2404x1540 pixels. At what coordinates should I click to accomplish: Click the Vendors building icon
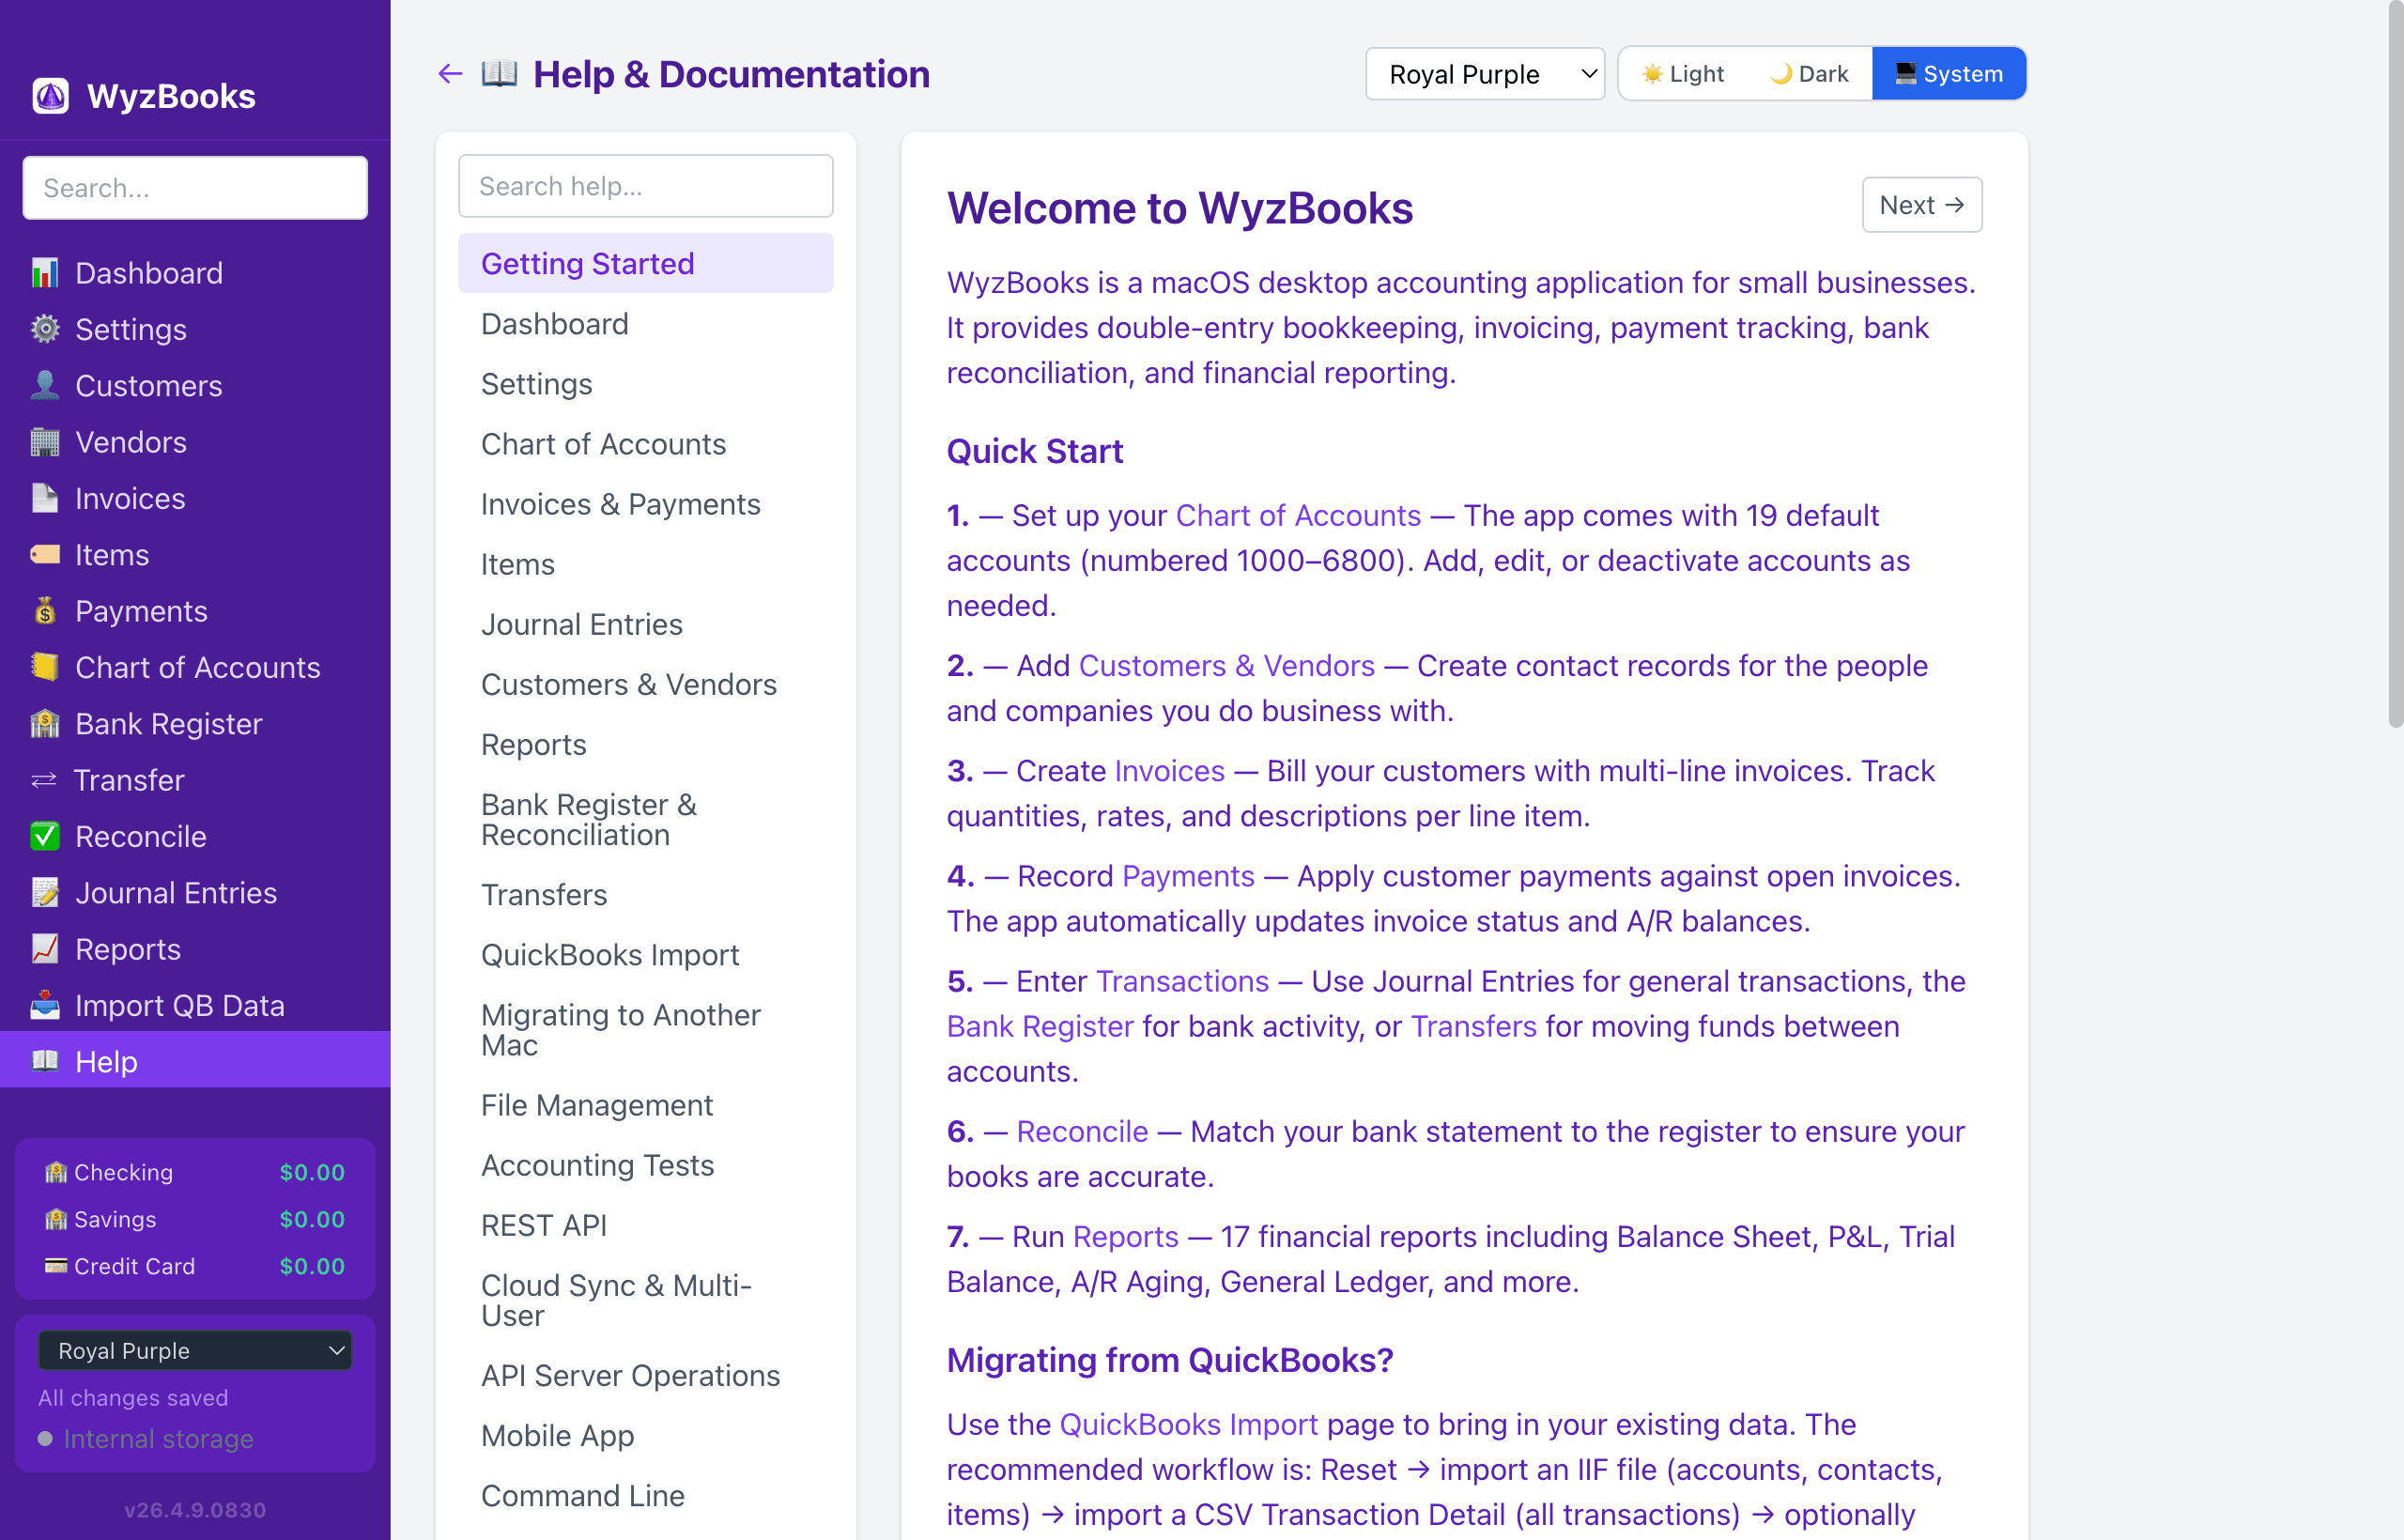pyautogui.click(x=44, y=442)
